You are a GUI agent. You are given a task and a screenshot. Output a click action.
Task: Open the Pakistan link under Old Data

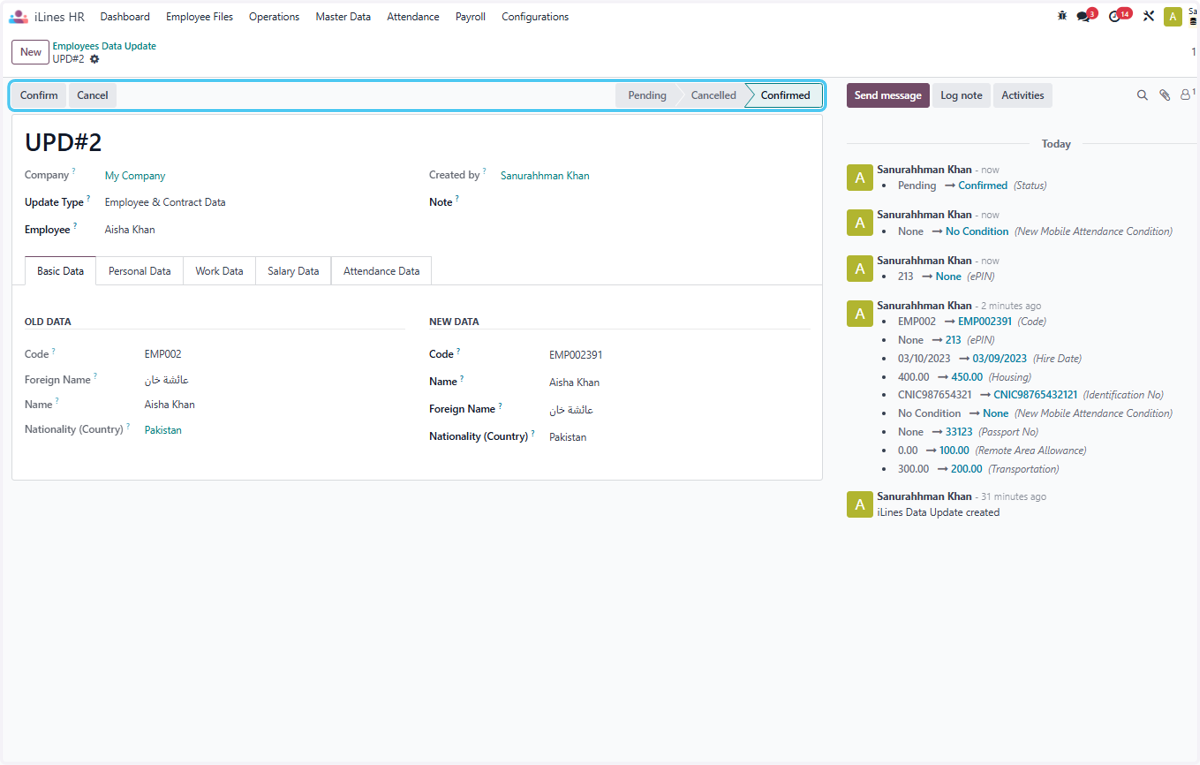click(x=163, y=430)
